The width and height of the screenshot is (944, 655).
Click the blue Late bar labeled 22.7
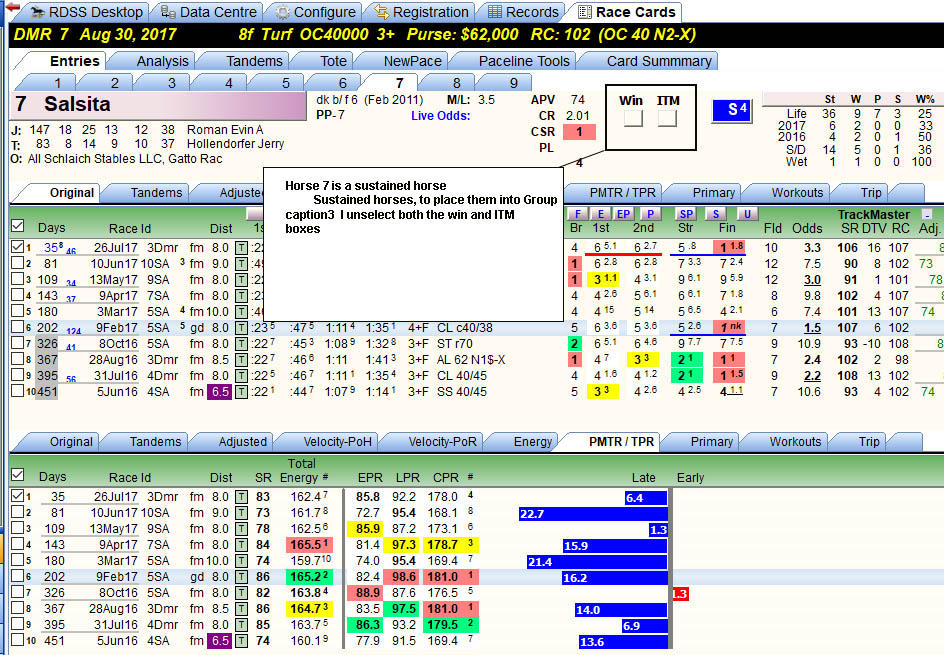click(593, 514)
